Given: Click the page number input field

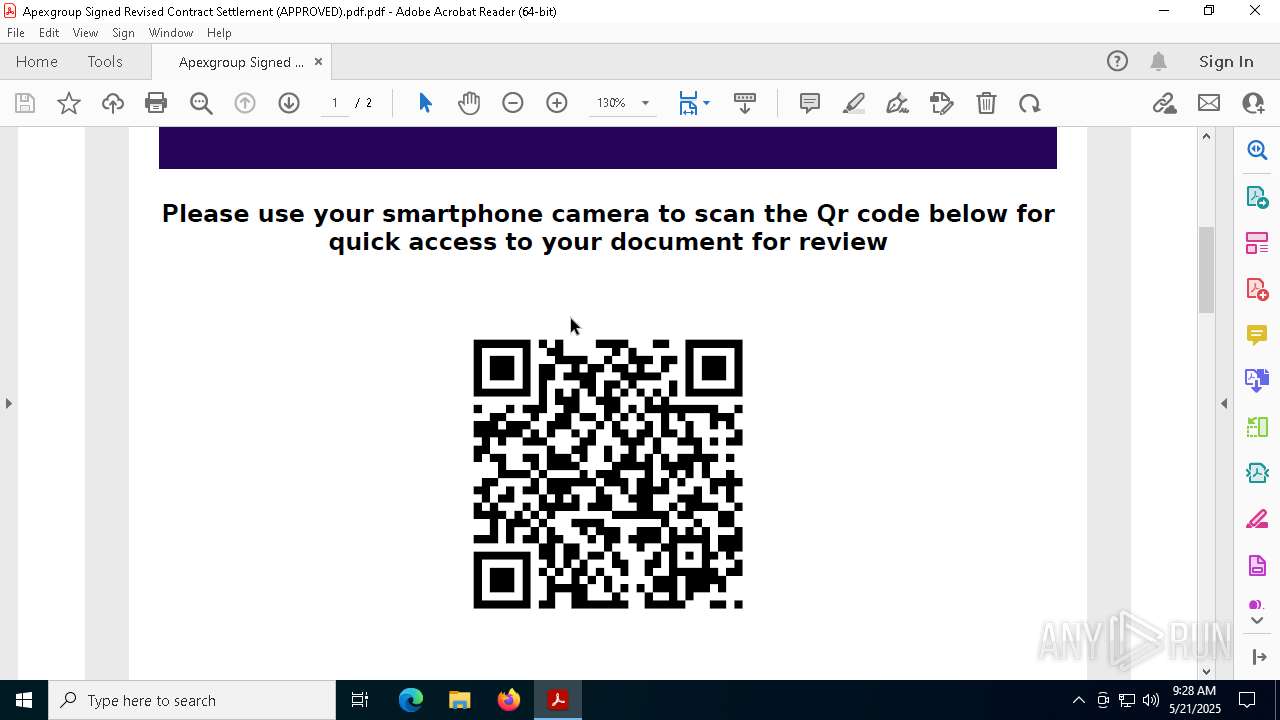Looking at the screenshot, I should [335, 103].
